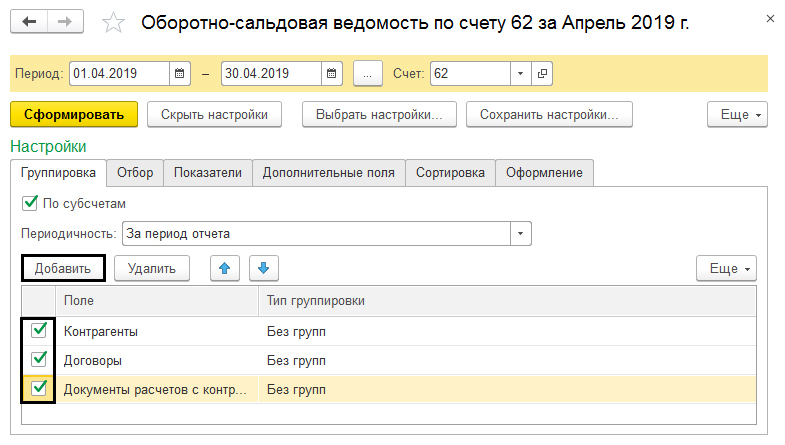This screenshot has width=785, height=445.
Task: Click the forward navigation arrow
Action: point(64,21)
